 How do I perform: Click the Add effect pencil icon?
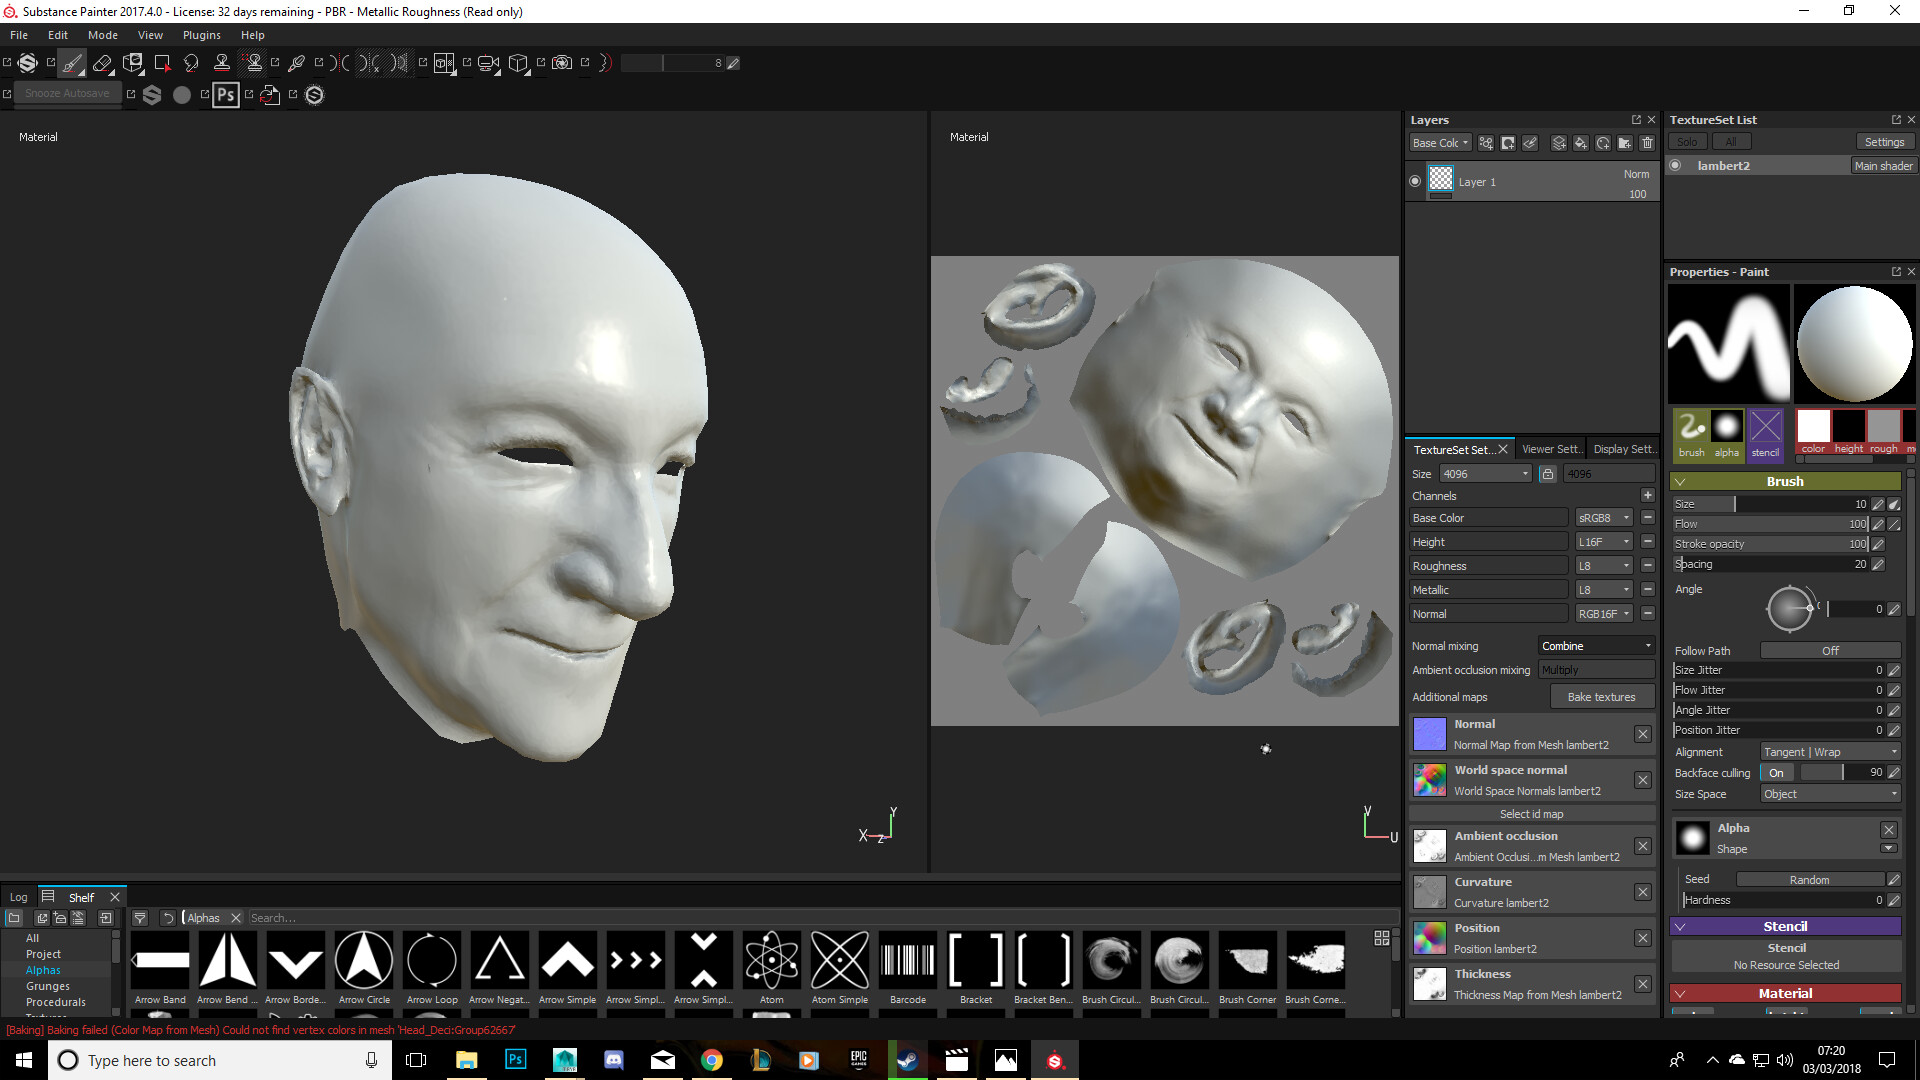tap(1530, 143)
